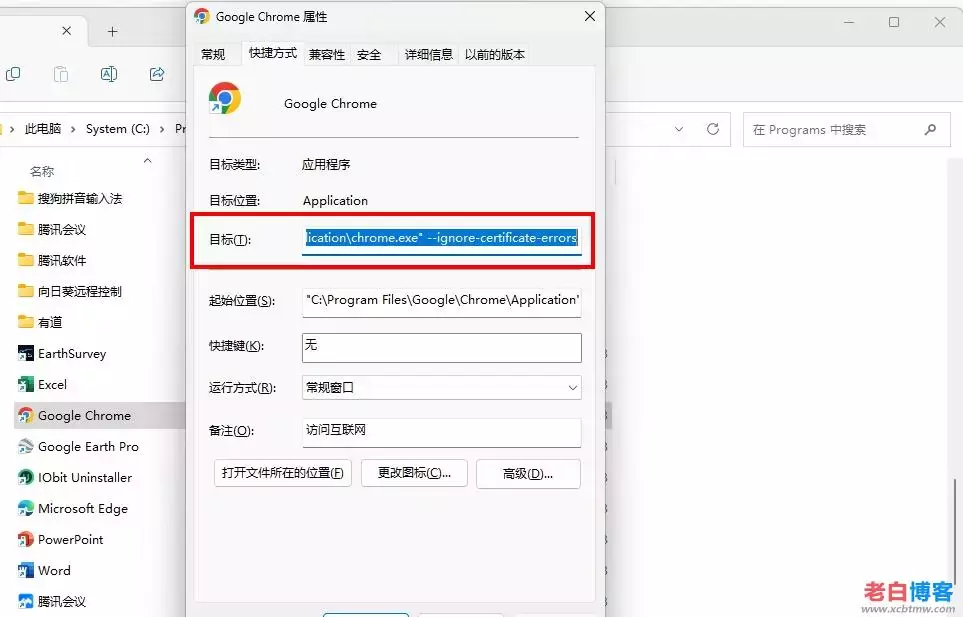Expand the address bar history dropdown
The width and height of the screenshot is (963, 617).
677,129
